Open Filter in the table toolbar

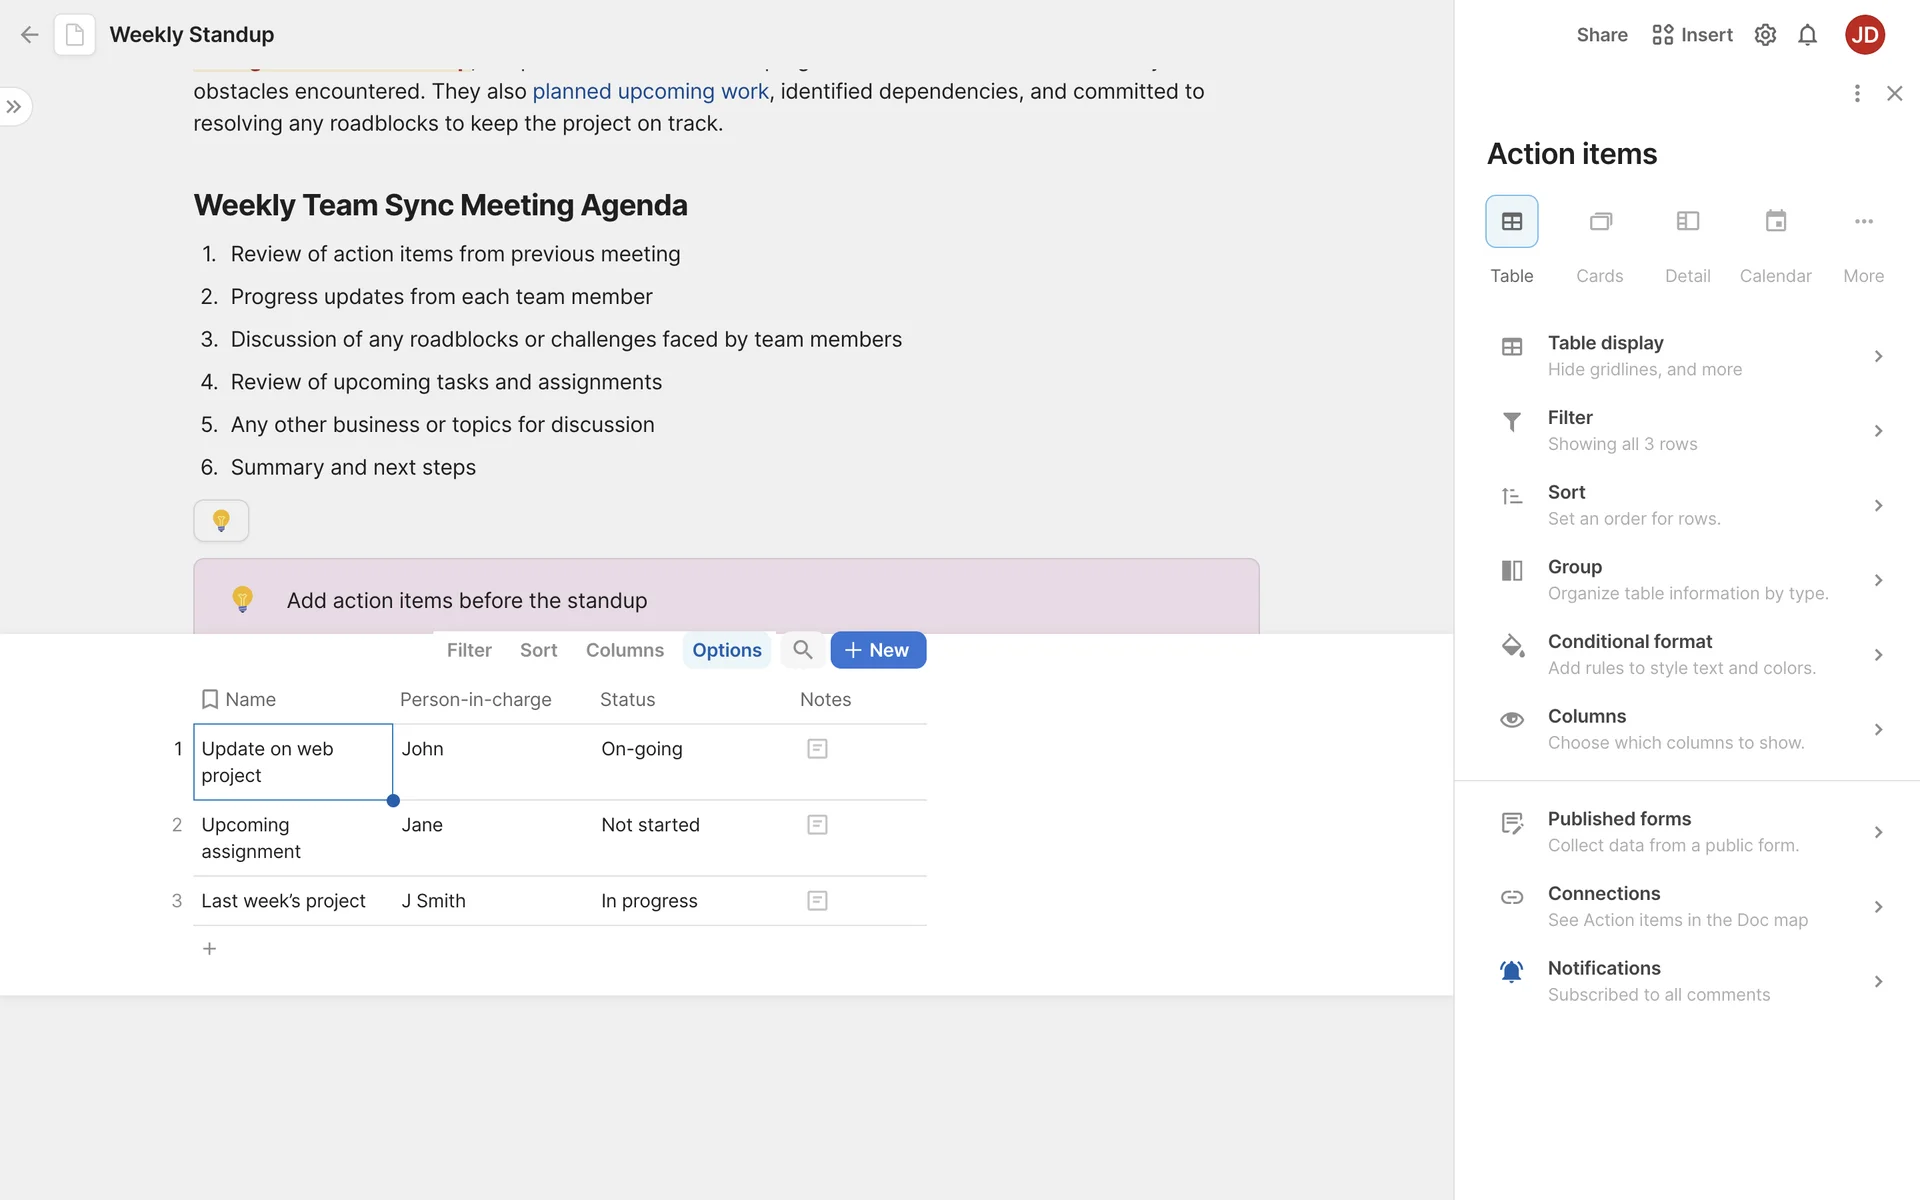coord(469,650)
